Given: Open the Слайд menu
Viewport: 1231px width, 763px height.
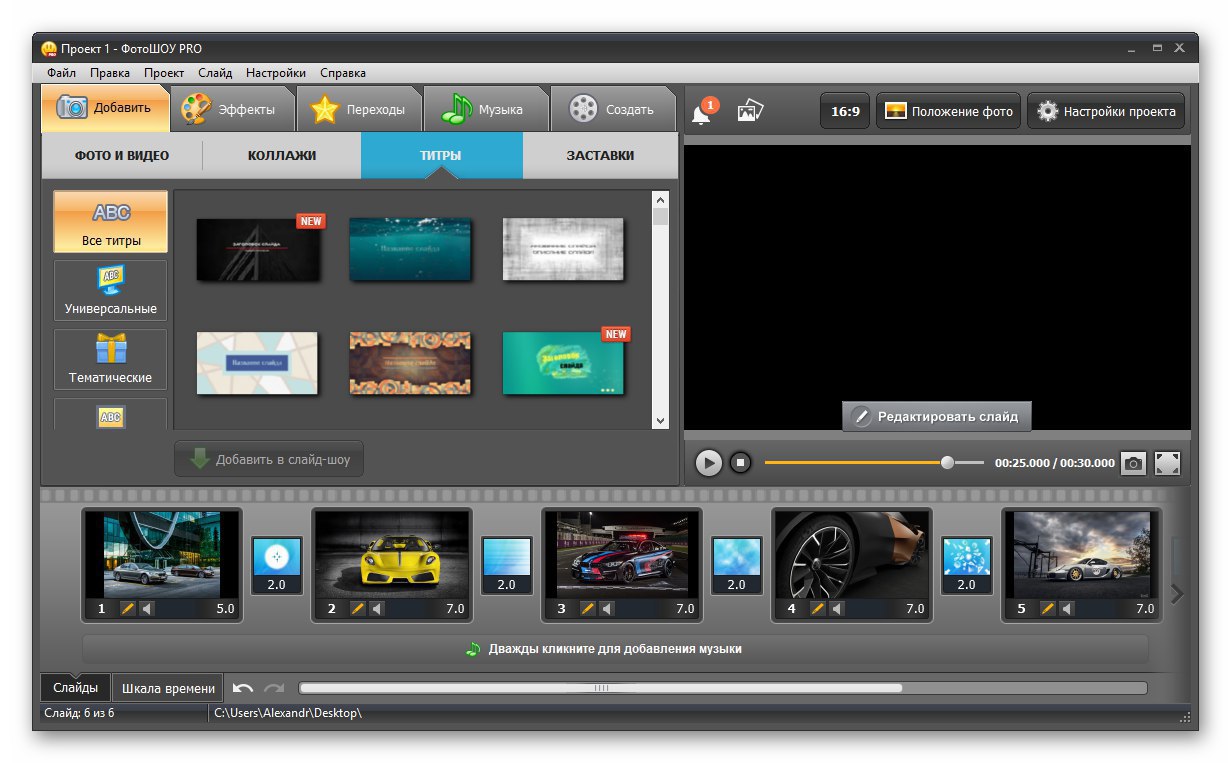Looking at the screenshot, I should [215, 73].
